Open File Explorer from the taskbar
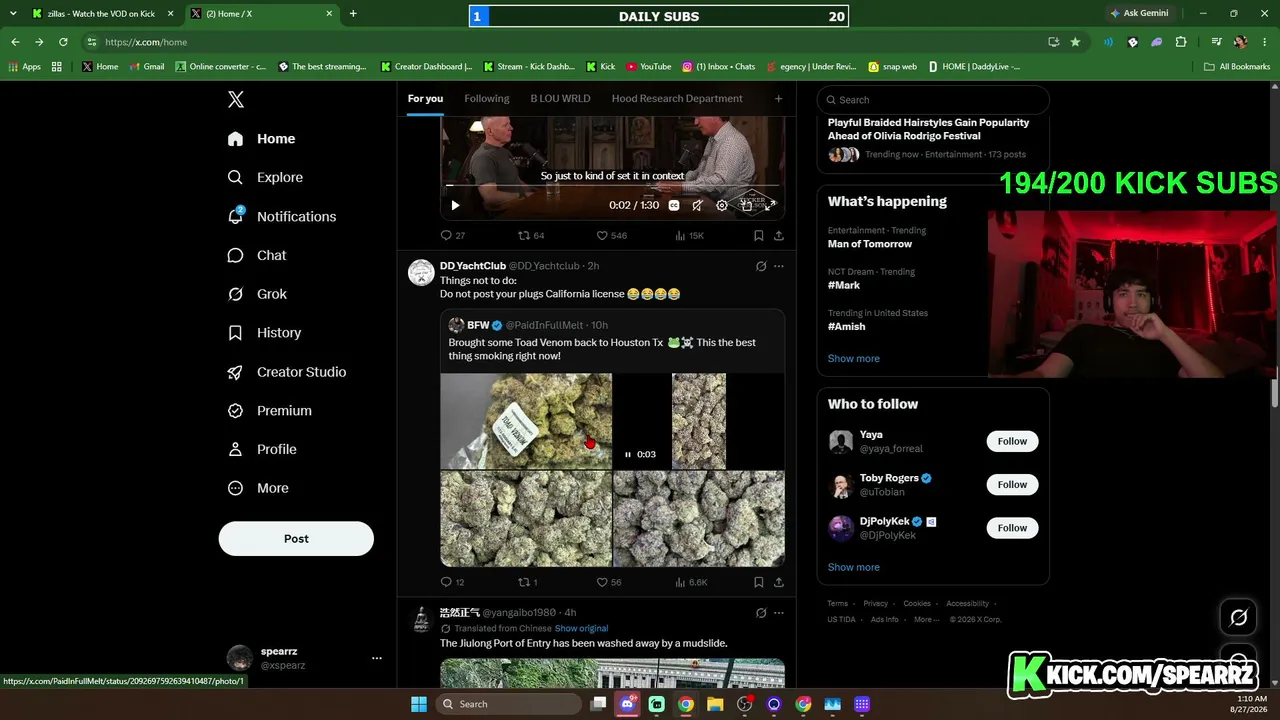The height and width of the screenshot is (720, 1280). [x=715, y=704]
